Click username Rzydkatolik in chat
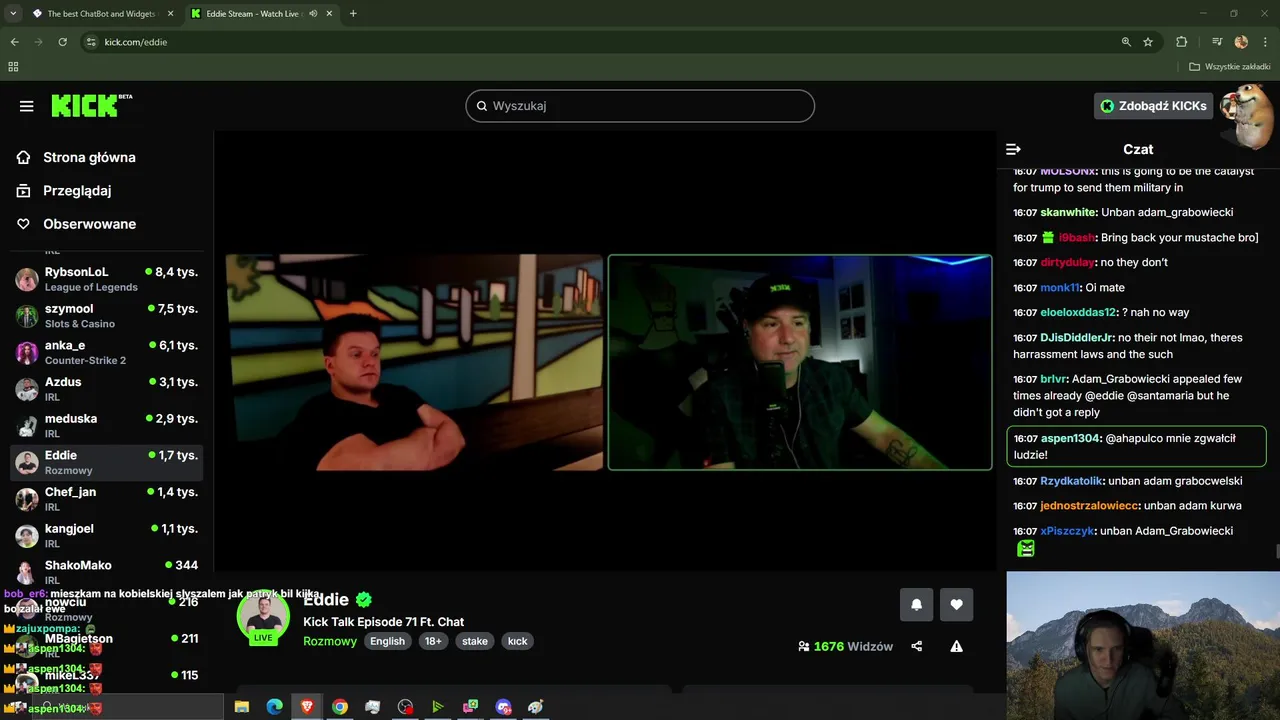Screen dimensions: 1280x720 [x=1071, y=481]
